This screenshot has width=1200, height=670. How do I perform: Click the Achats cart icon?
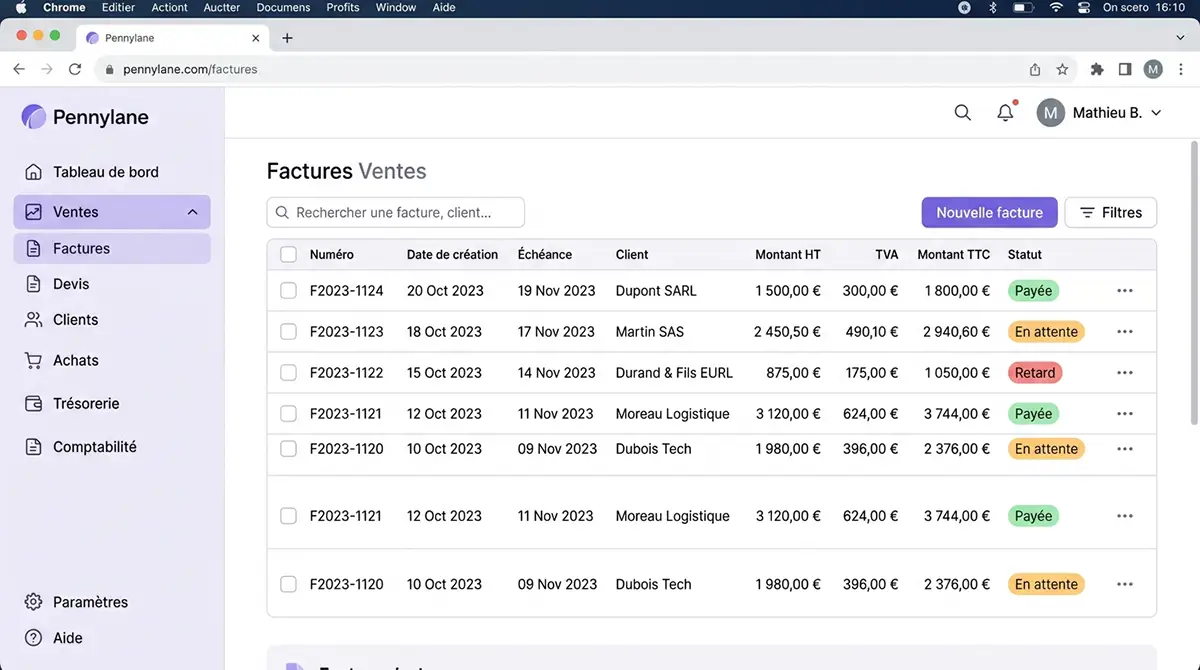(x=34, y=360)
